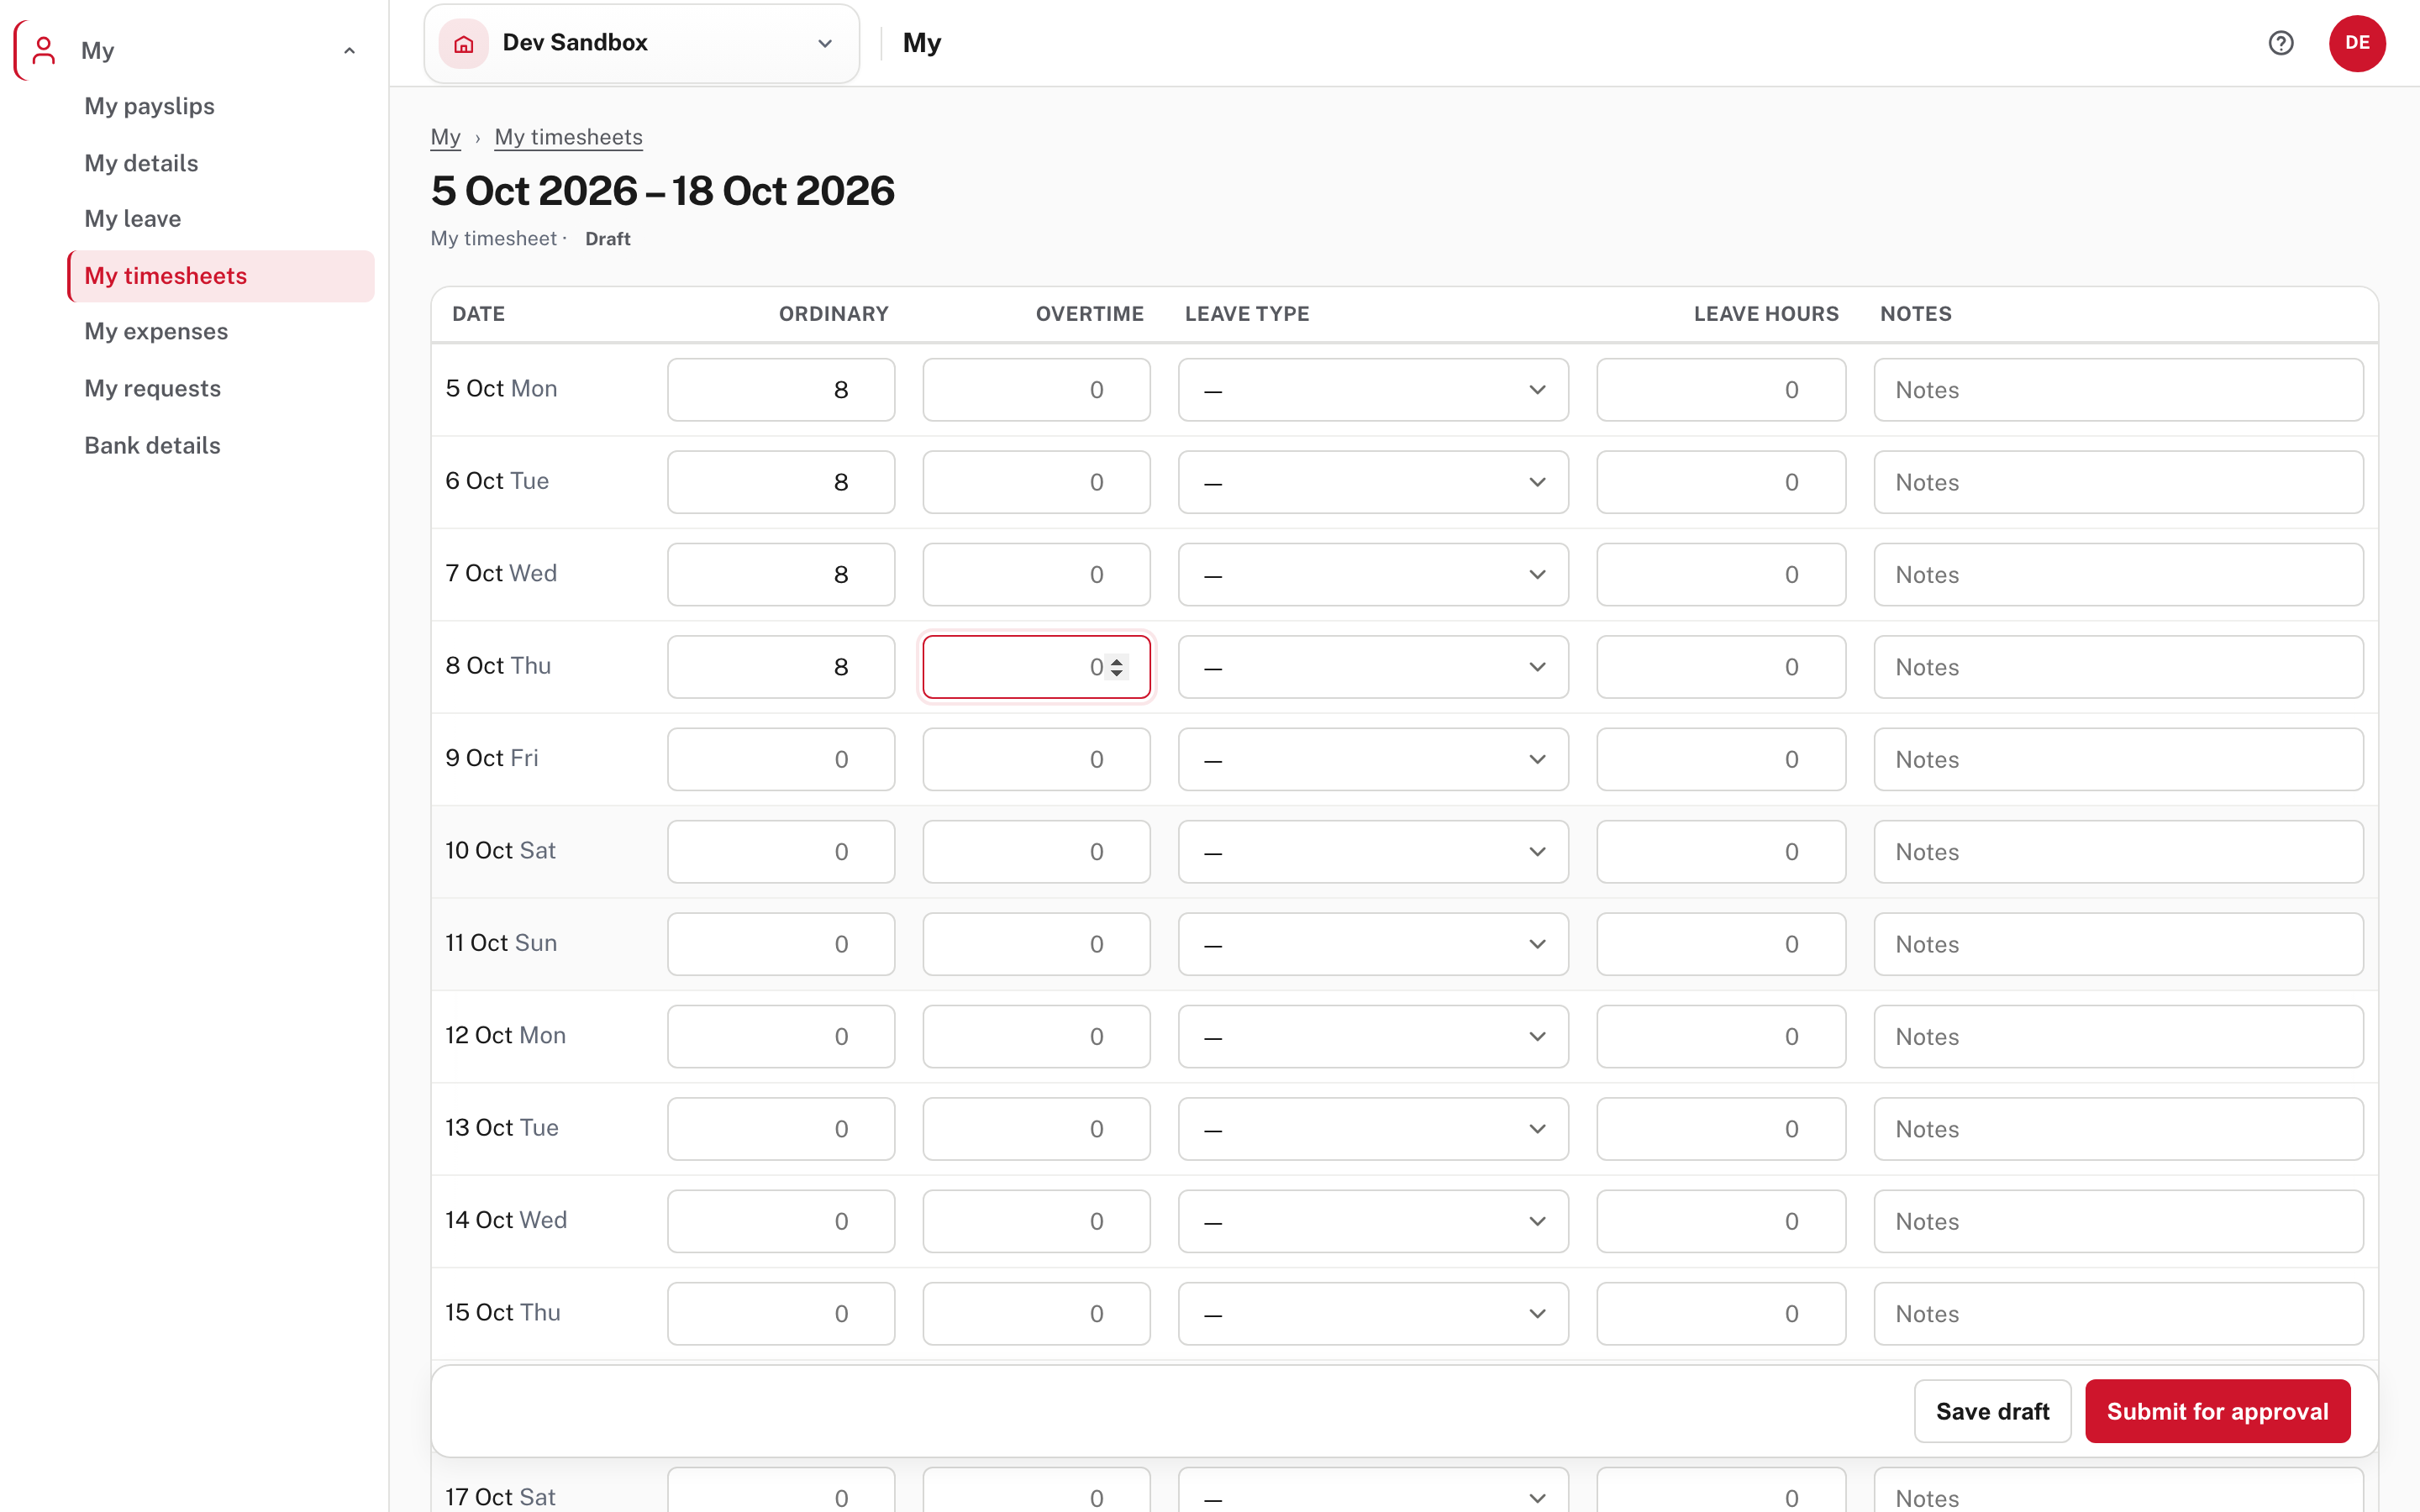
Task: Open leave type dropdown for 6 Oct Tue
Action: (1372, 482)
